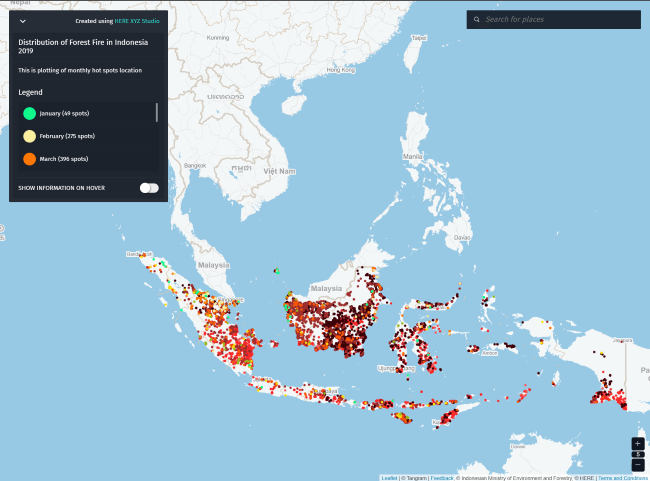Click the Malaysia label on the peninsula

pyautogui.click(x=213, y=265)
